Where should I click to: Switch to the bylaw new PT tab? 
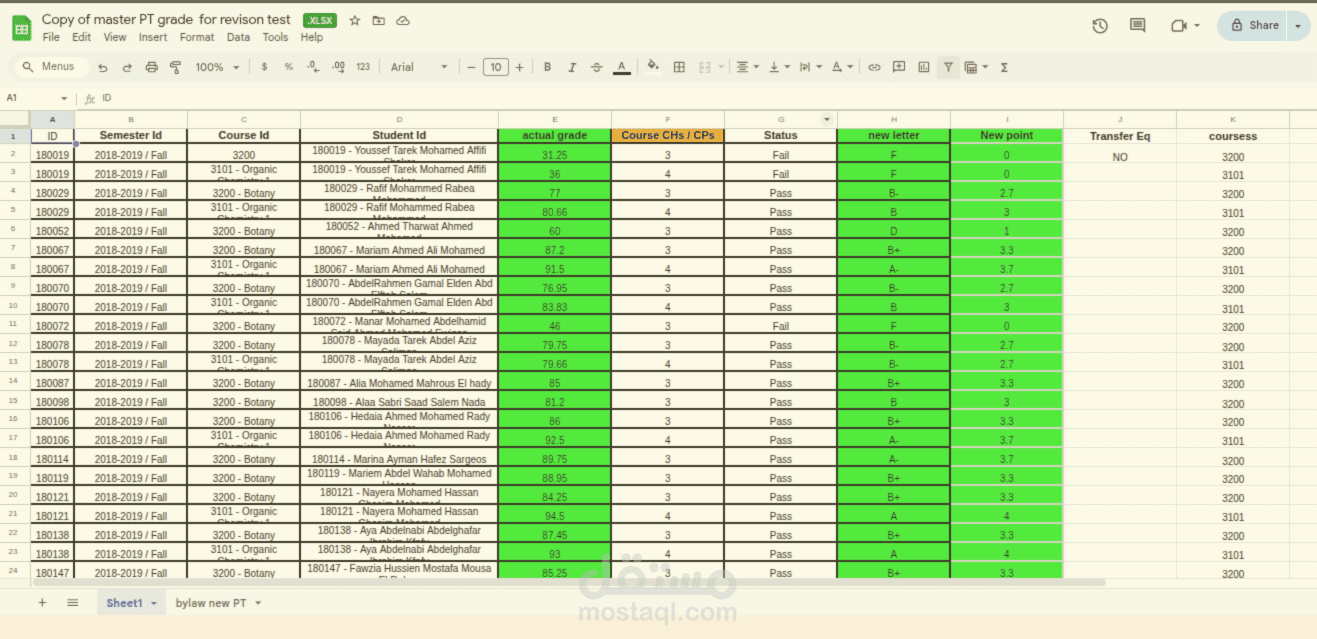211,603
